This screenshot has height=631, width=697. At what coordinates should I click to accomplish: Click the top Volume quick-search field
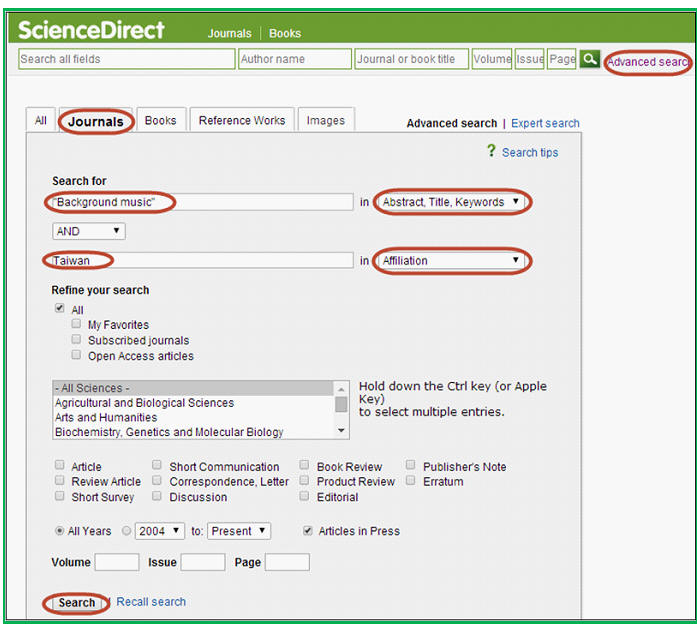tap(492, 59)
